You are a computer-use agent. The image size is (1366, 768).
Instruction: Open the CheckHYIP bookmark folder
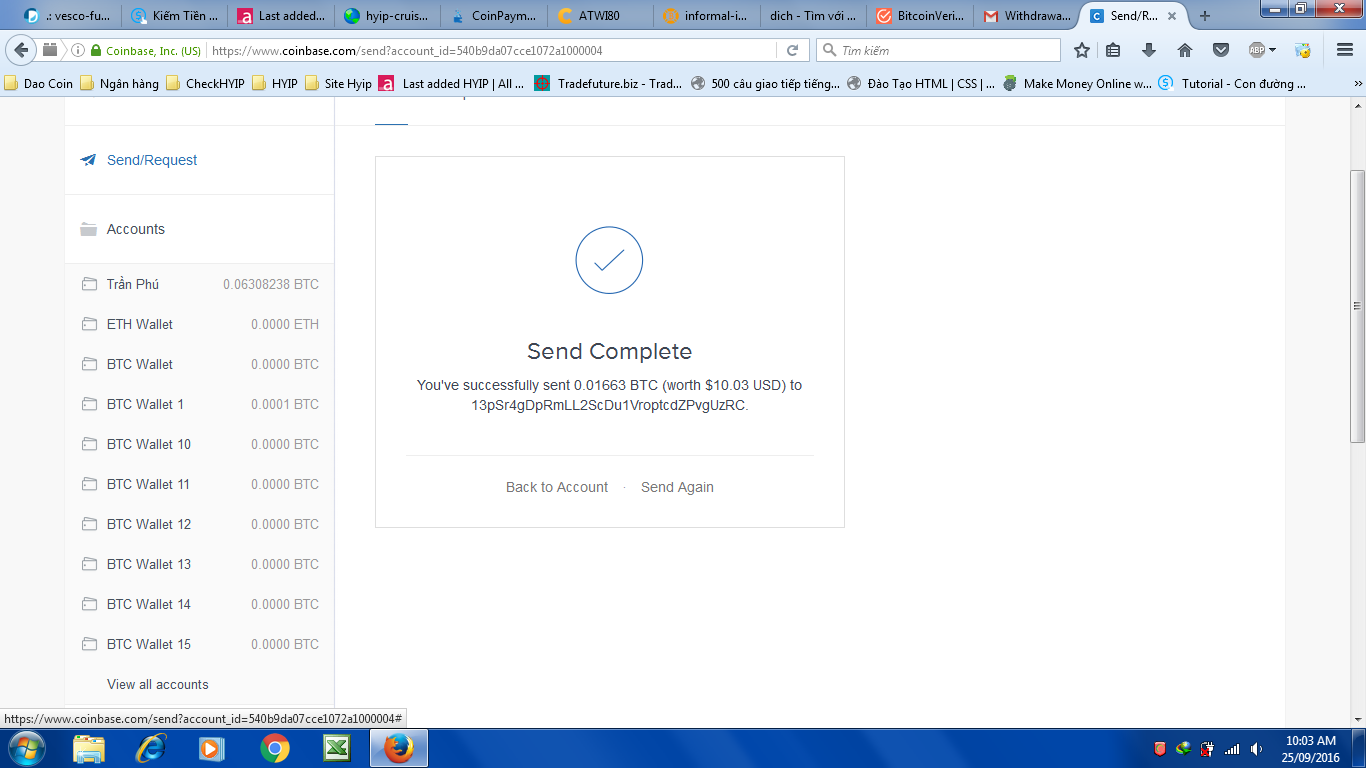tap(205, 84)
